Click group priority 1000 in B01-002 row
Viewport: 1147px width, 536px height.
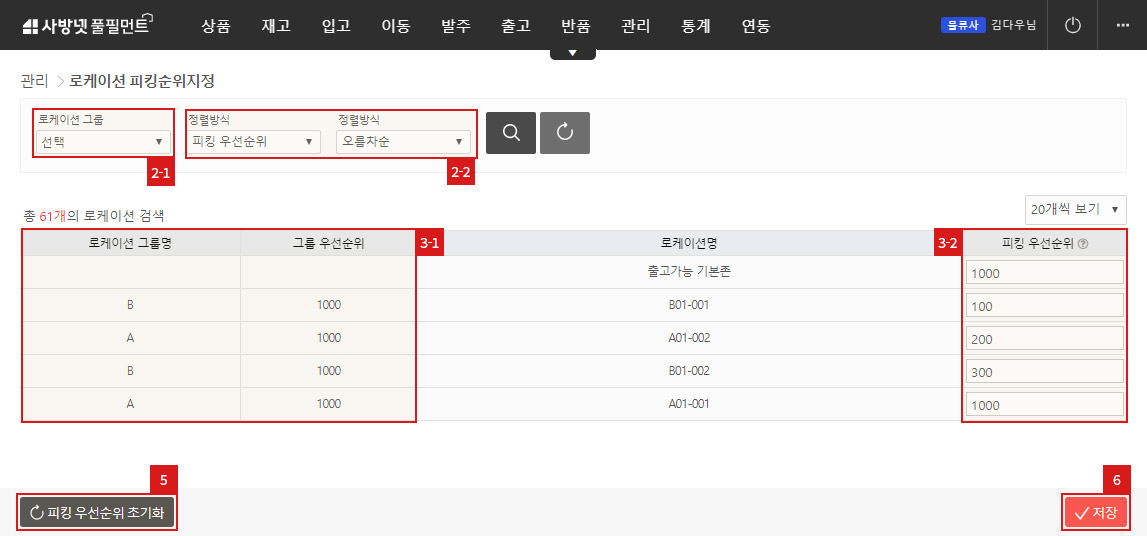point(328,371)
